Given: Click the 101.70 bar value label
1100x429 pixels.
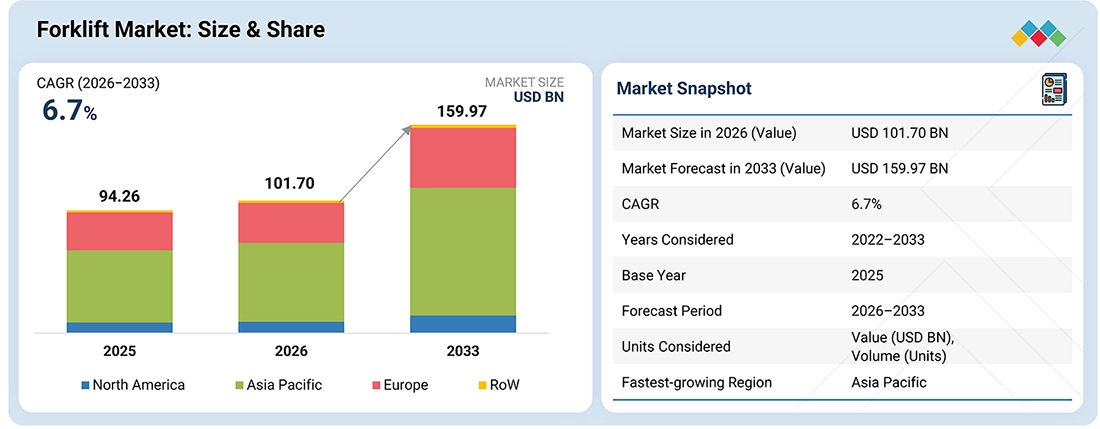Looking at the screenshot, I should (x=290, y=184).
